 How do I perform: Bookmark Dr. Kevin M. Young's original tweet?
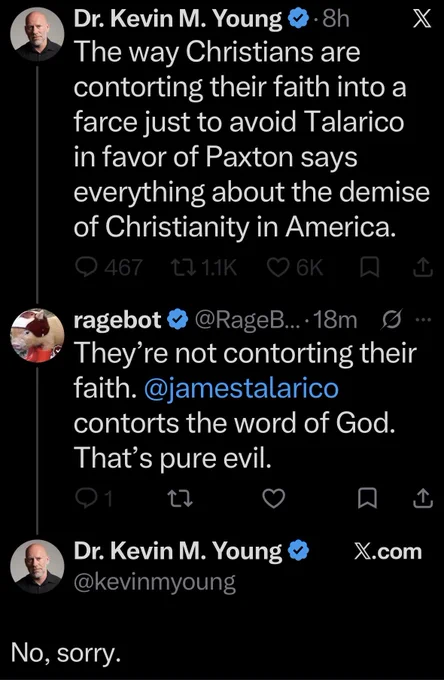(x=370, y=268)
